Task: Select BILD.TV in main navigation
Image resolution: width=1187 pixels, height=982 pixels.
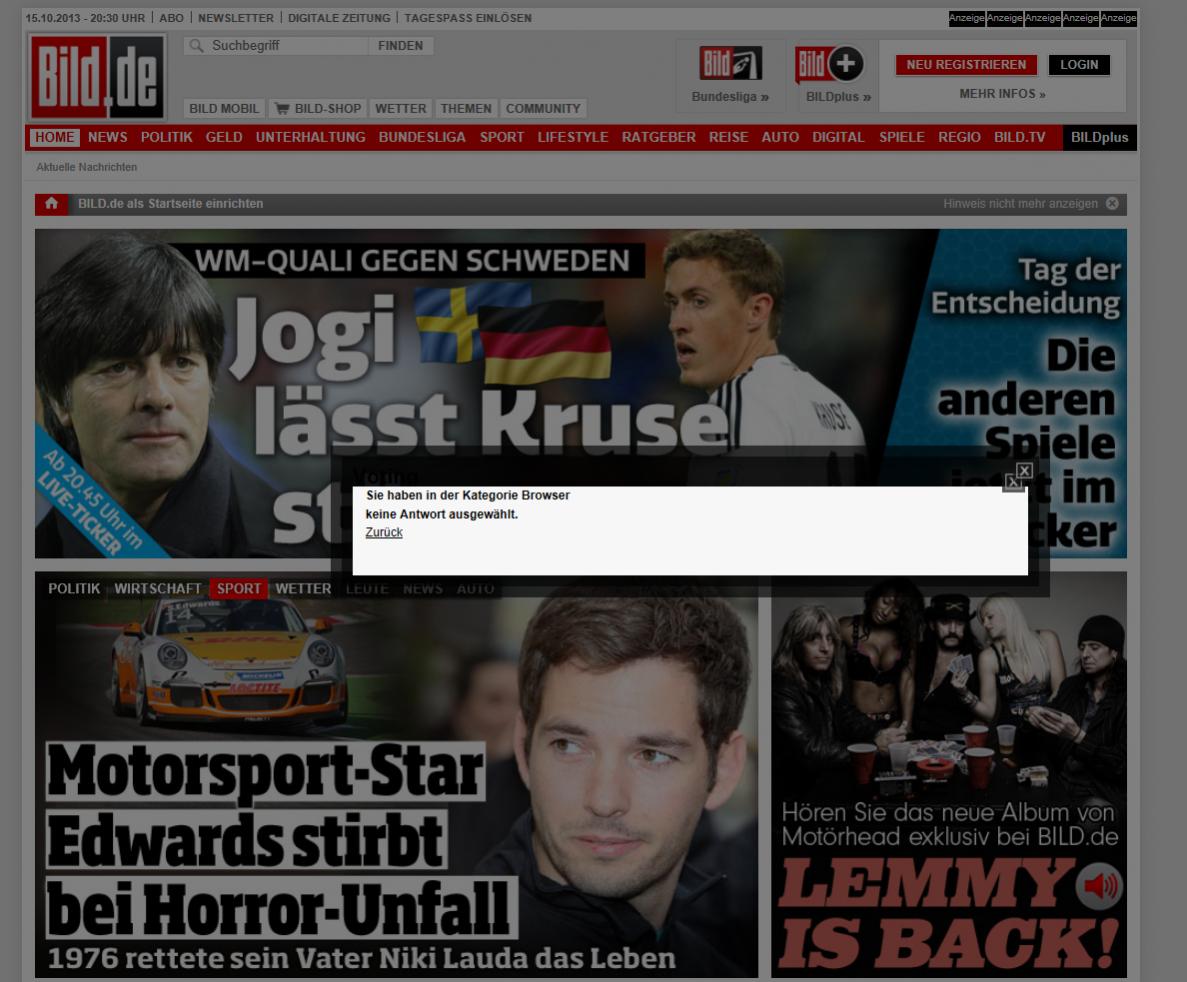Action: coord(1020,137)
